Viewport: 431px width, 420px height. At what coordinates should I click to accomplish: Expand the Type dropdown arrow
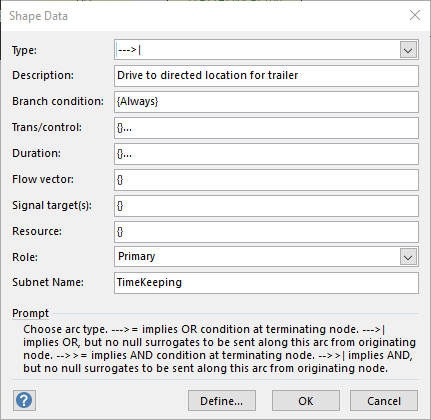tap(408, 50)
